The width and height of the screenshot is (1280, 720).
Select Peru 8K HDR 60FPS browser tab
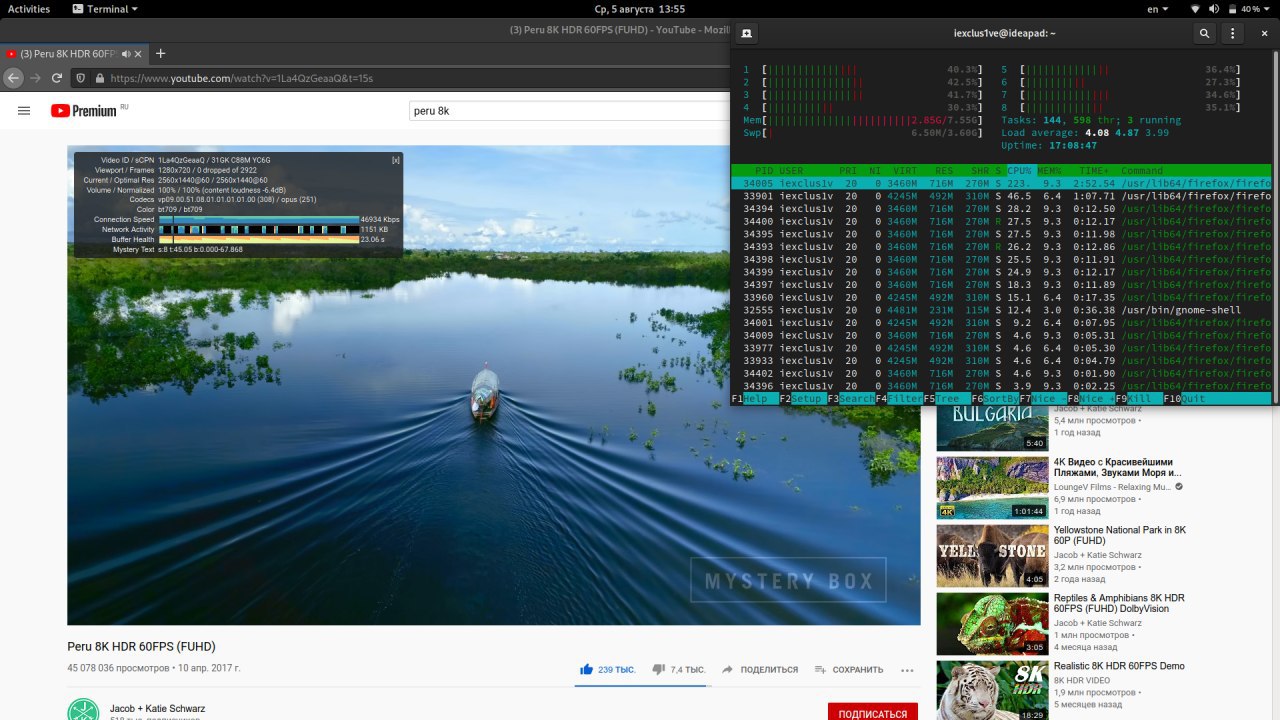[x=69, y=53]
